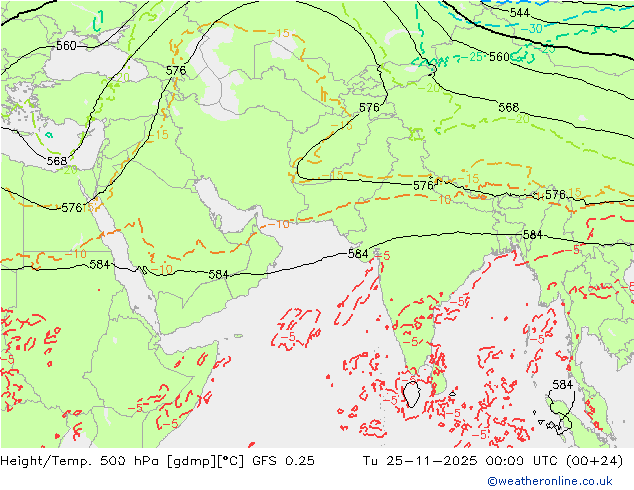Click the 560 label over the Black Sea

coord(66,46)
